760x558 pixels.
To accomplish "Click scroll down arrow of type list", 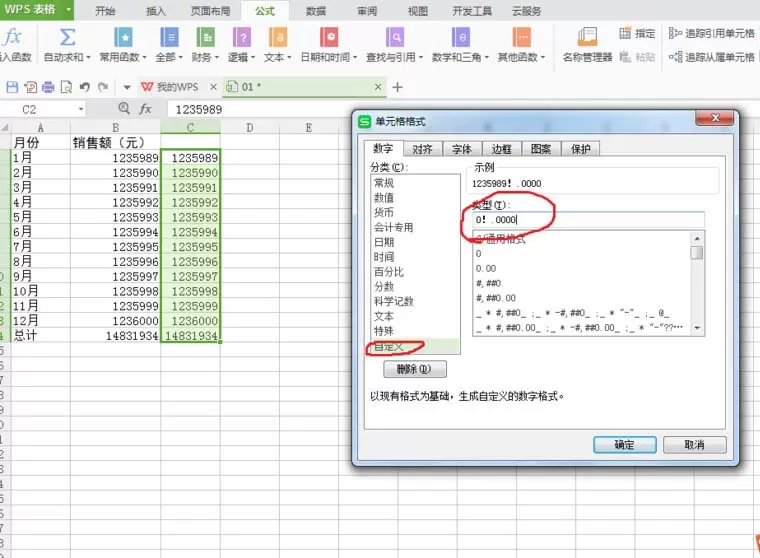I will click(697, 328).
